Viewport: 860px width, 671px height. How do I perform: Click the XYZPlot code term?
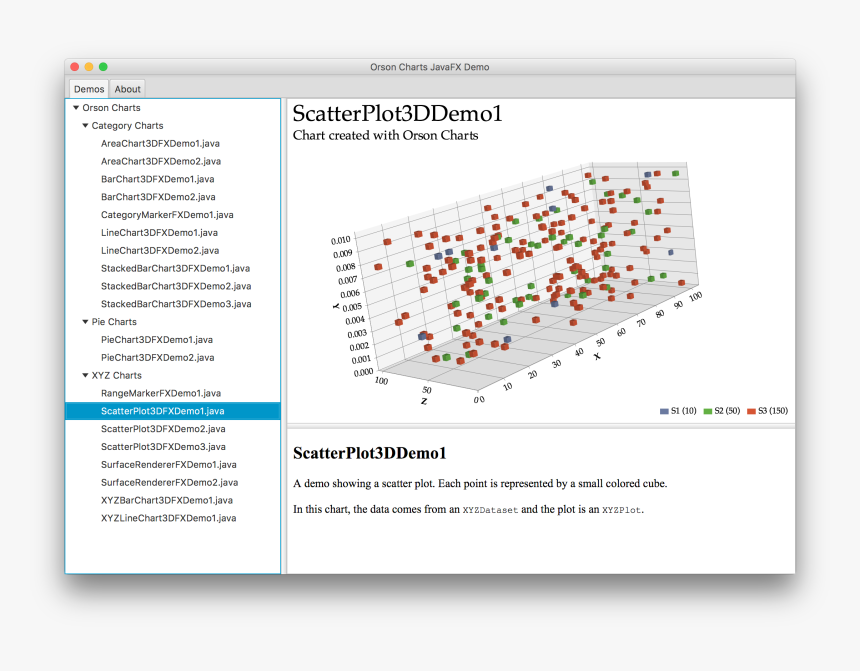(x=621, y=510)
